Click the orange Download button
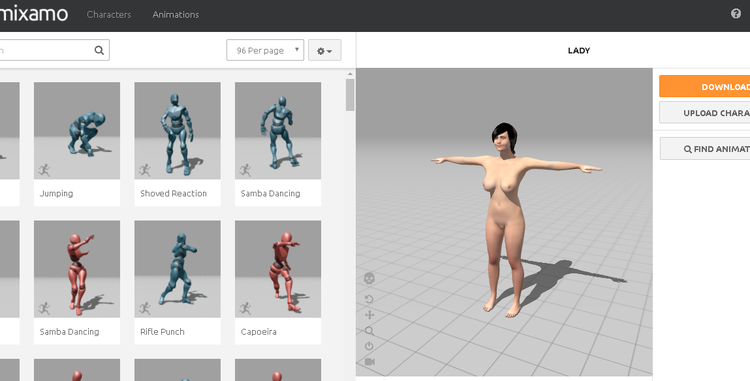 coord(705,87)
